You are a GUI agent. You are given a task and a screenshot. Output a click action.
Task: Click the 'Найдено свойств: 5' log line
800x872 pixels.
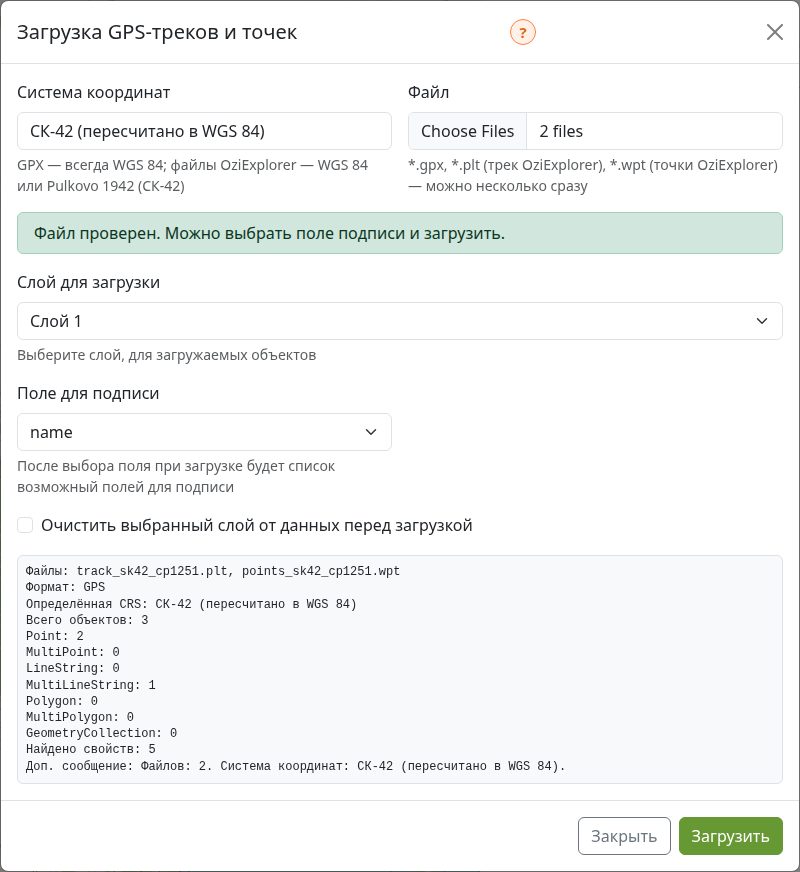click(91, 750)
